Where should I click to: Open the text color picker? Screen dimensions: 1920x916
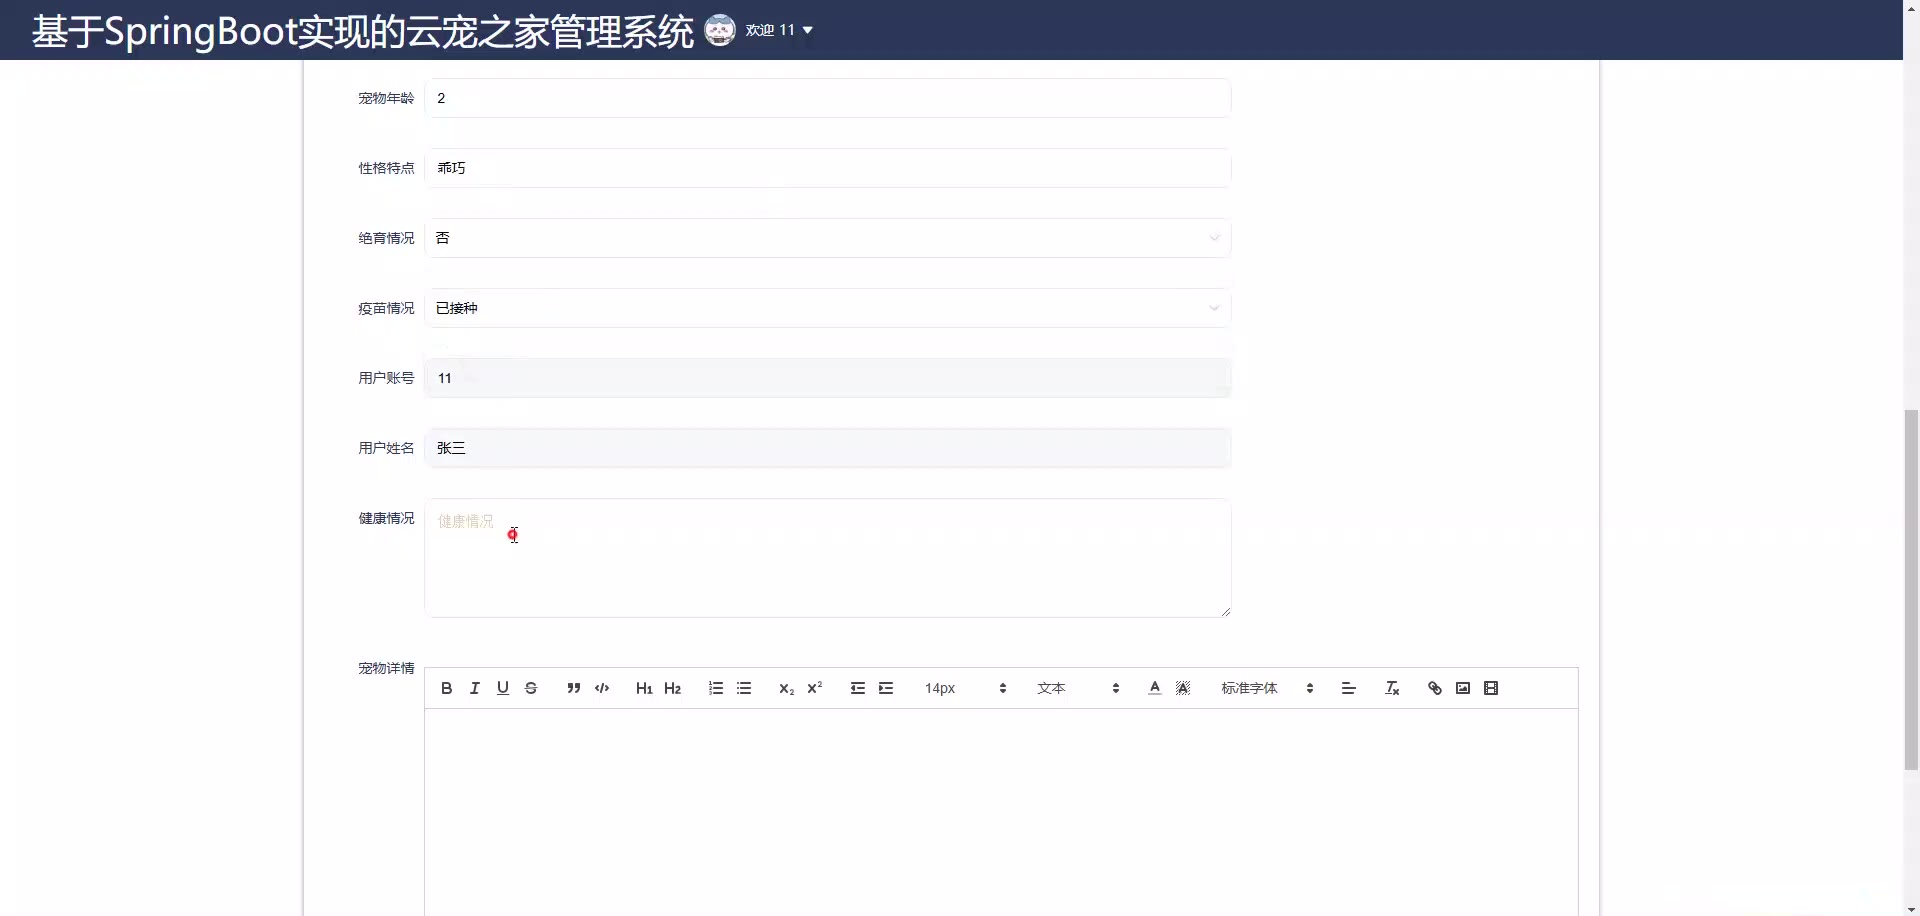1155,688
